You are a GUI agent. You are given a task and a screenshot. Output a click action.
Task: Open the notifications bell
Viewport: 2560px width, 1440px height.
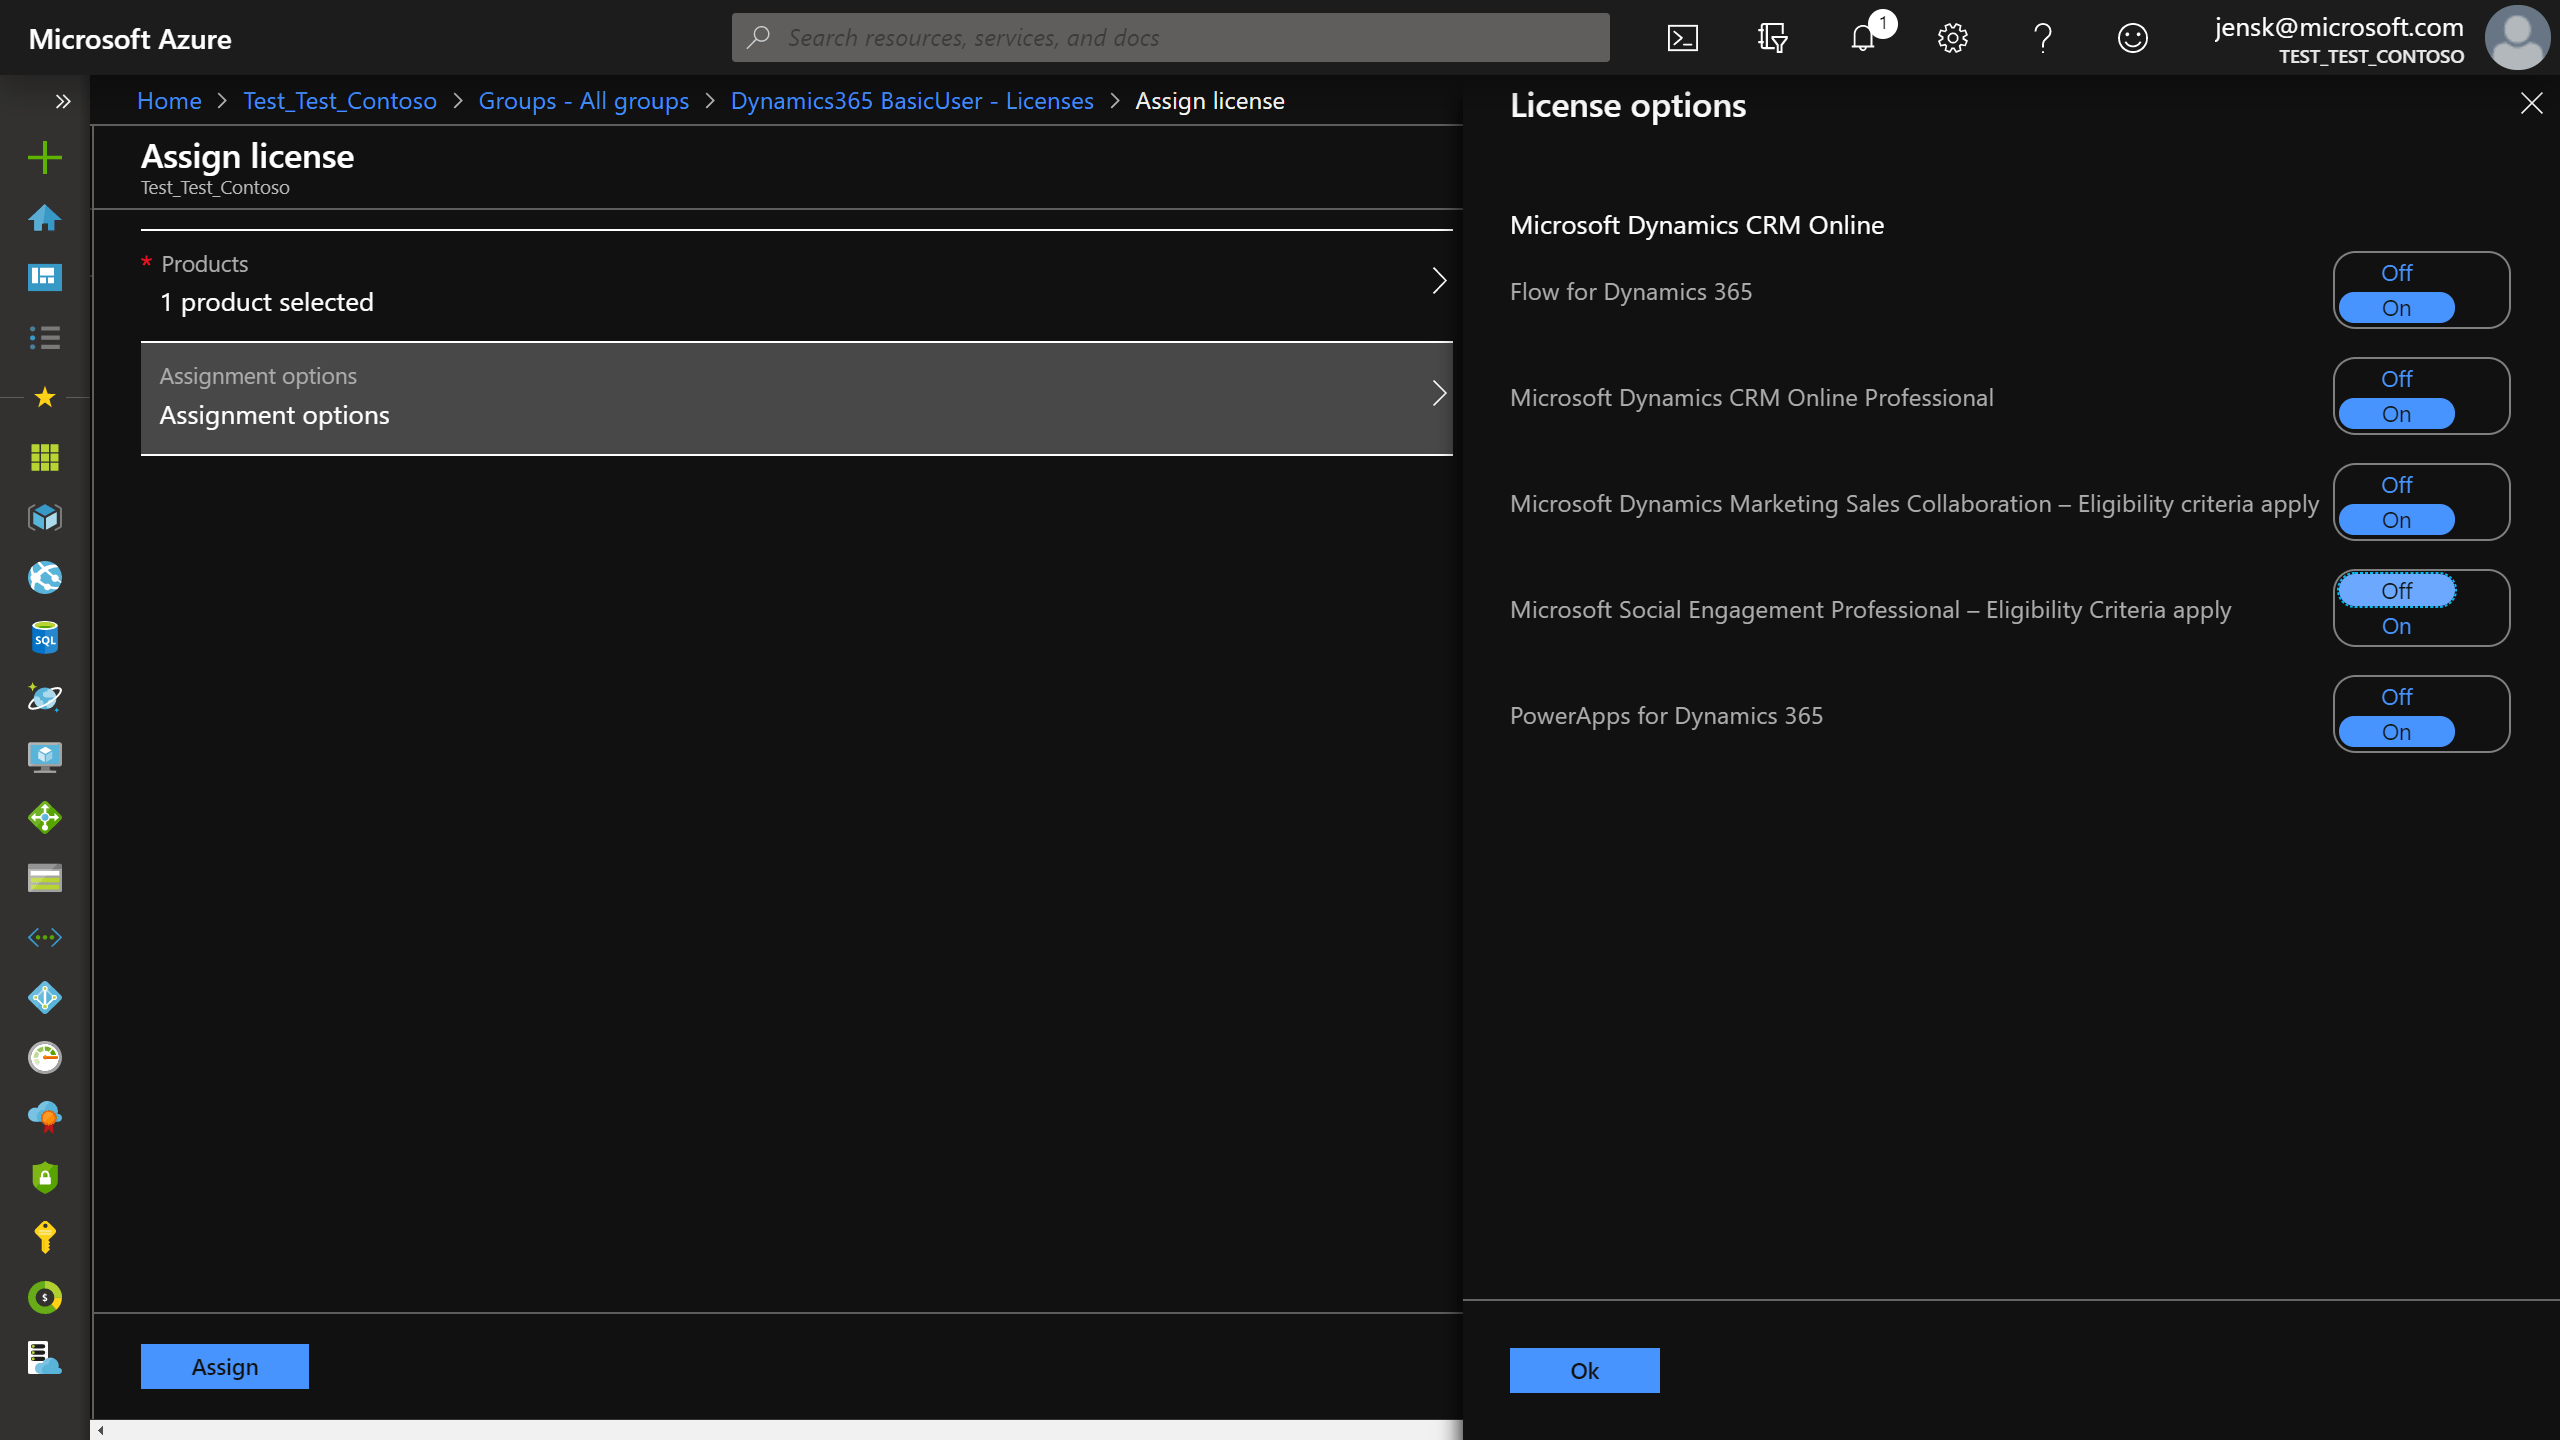(x=1863, y=38)
